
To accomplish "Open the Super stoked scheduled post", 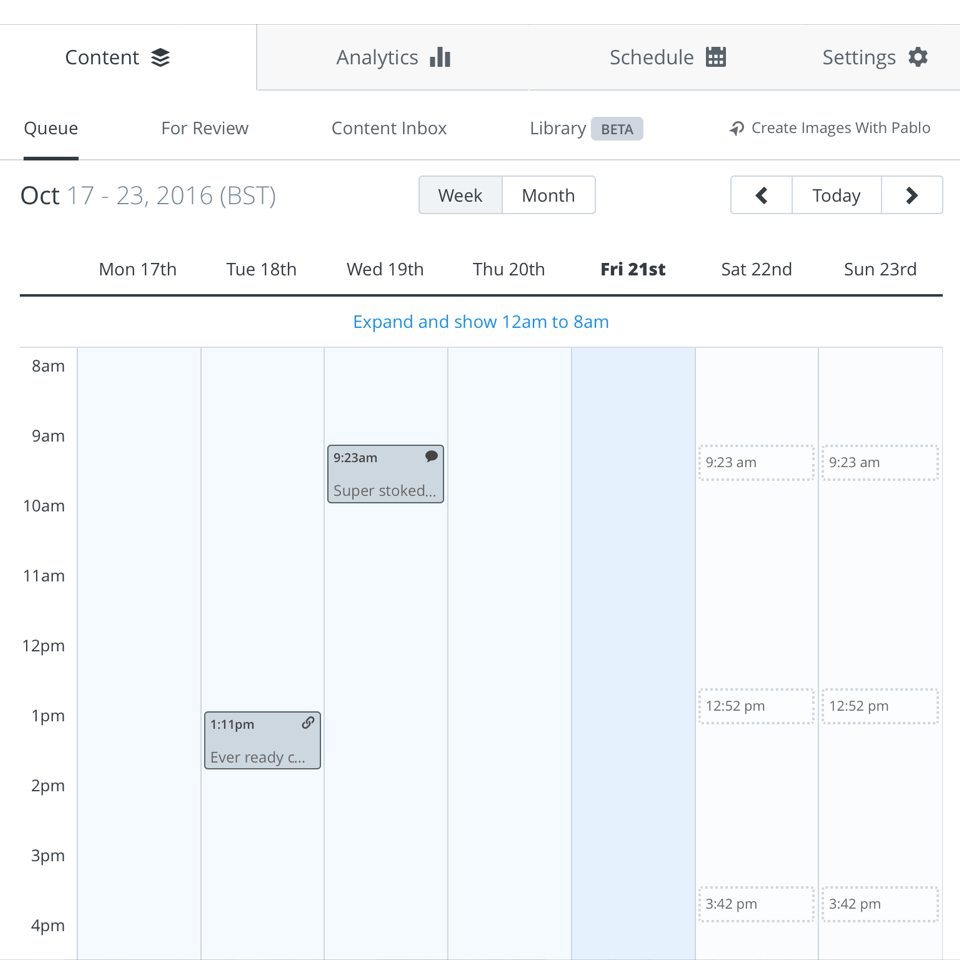I will 385,482.
